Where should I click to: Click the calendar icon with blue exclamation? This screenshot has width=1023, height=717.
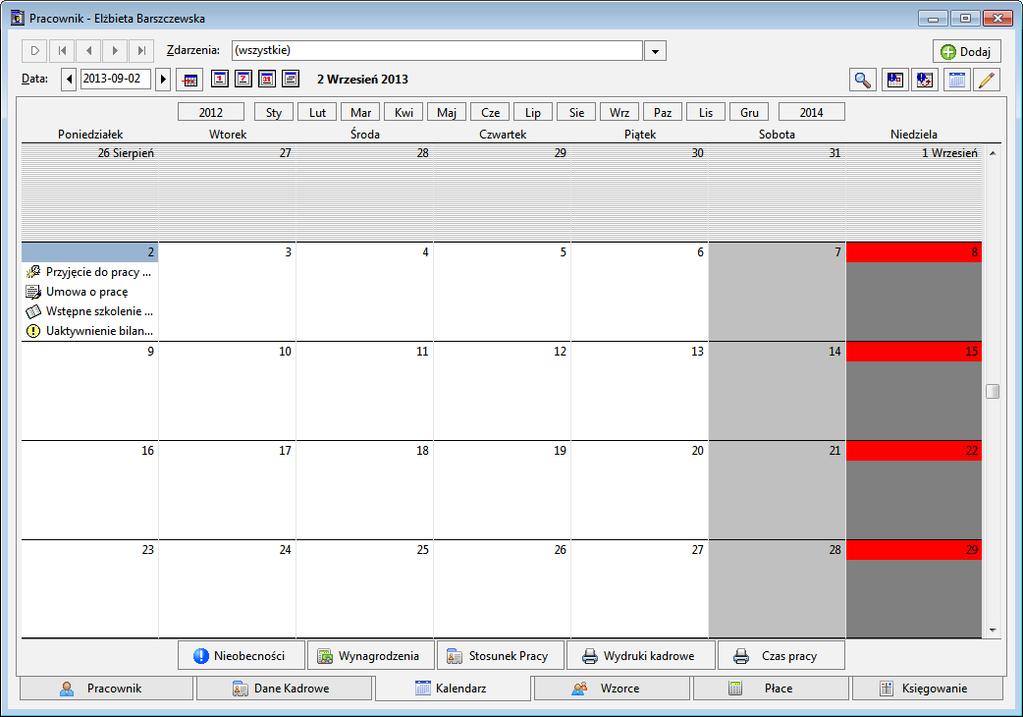point(894,80)
